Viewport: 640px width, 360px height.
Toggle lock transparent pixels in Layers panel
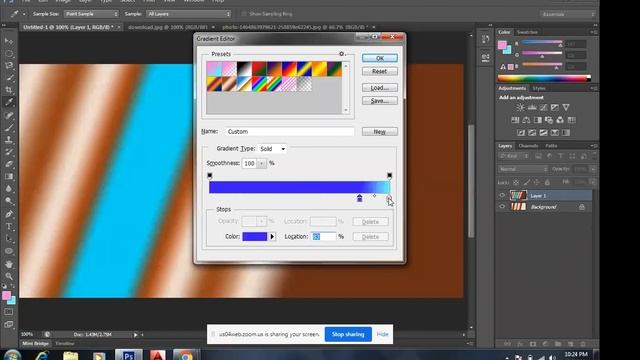tap(516, 182)
